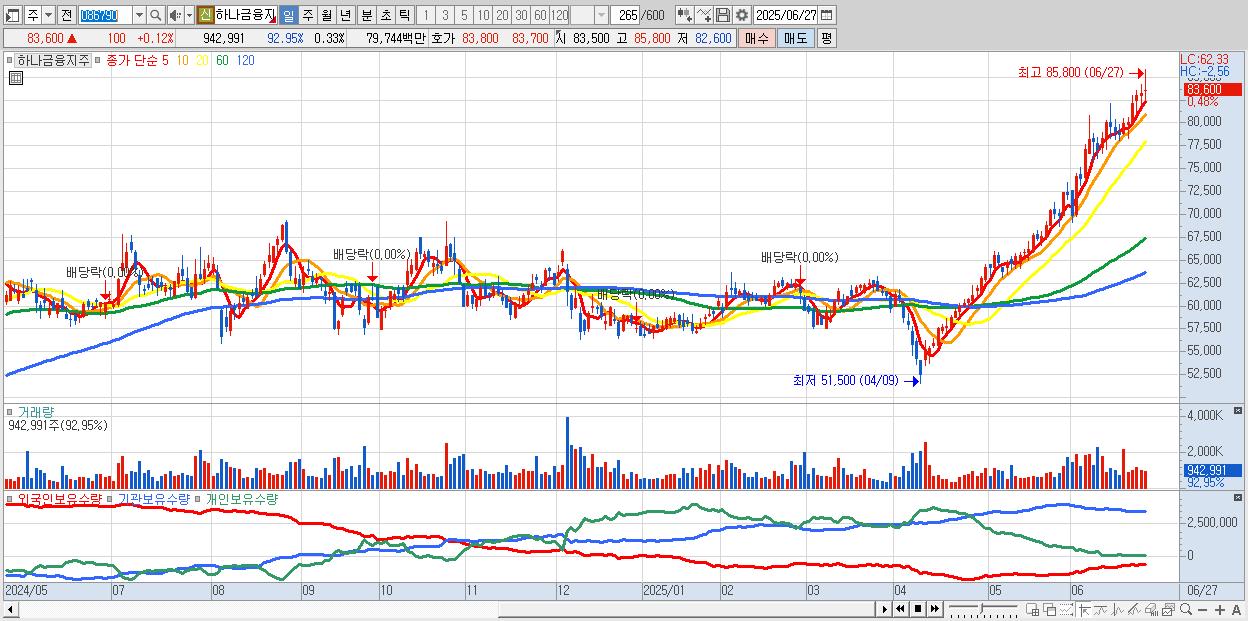Click the dotted-line chart icon in bottom bar

(1066, 609)
